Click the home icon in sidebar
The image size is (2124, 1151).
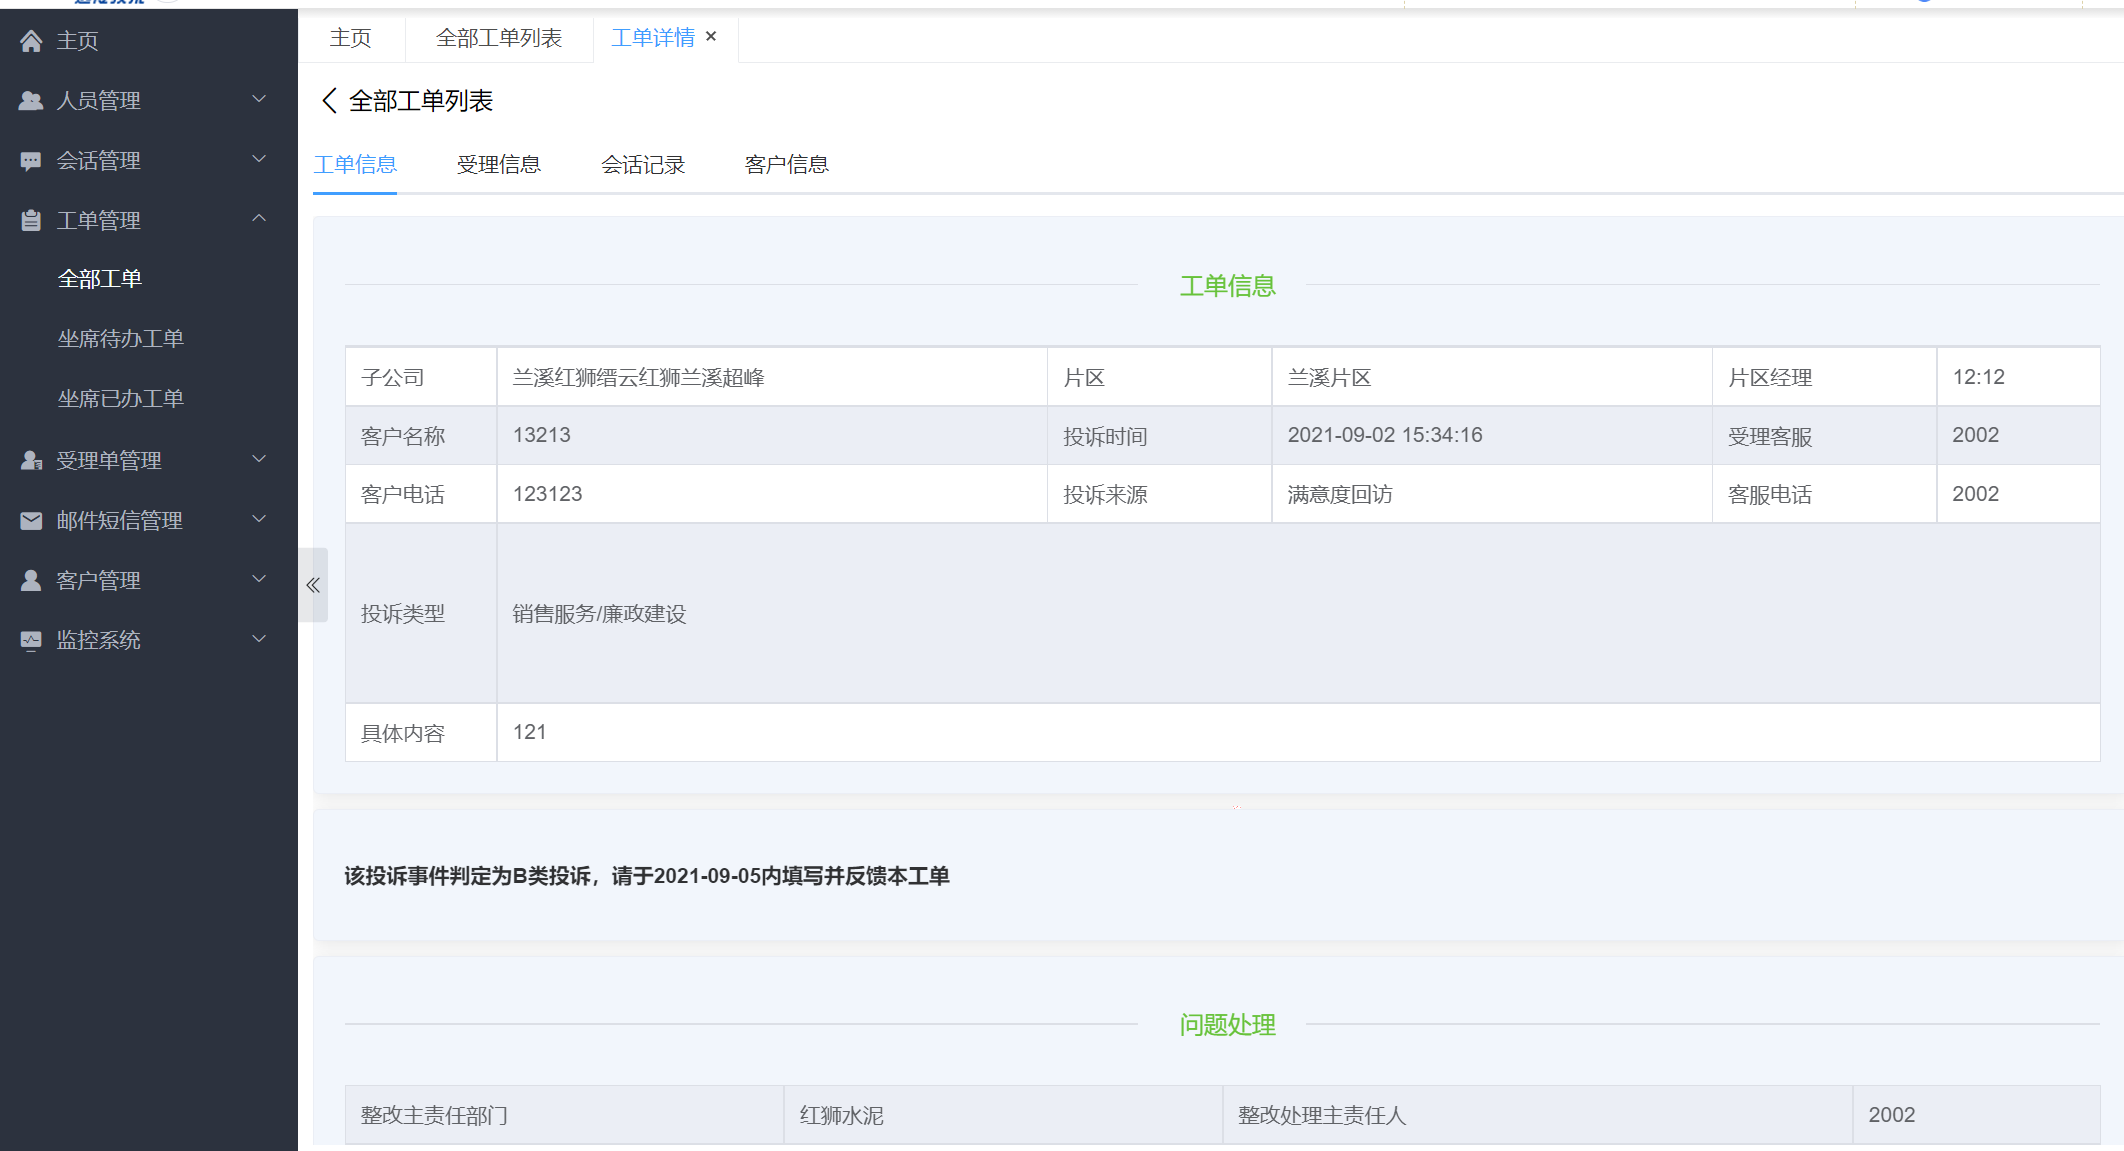31,41
